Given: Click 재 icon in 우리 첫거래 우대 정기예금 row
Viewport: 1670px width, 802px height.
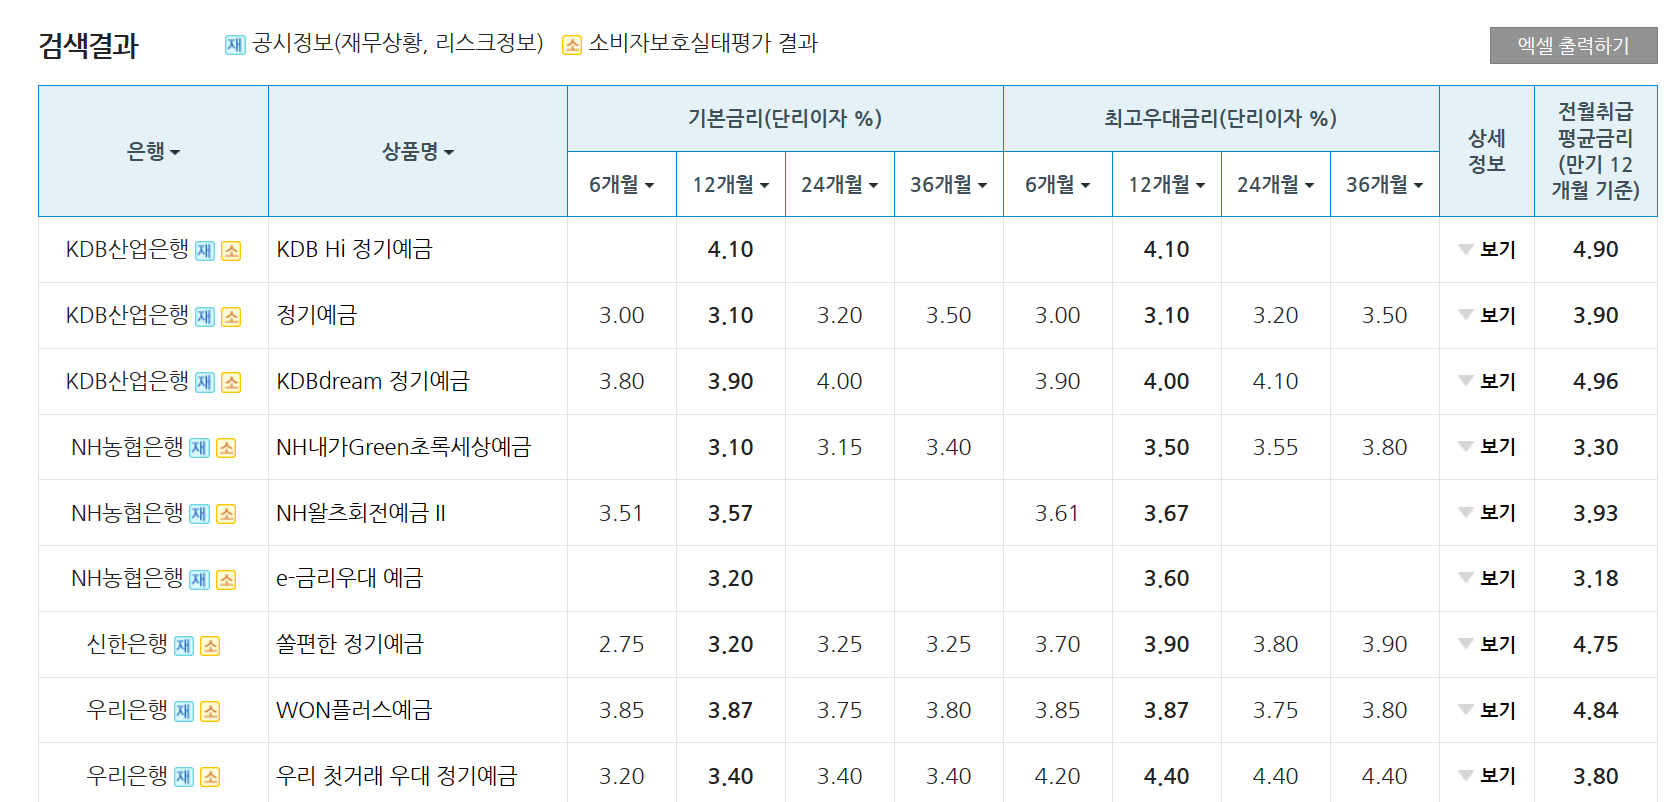Looking at the screenshot, I should click(x=183, y=777).
